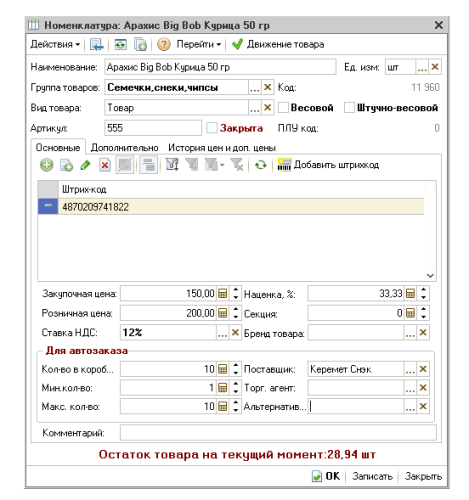Click the help question mark icon
469x500 pixels.
(164, 44)
